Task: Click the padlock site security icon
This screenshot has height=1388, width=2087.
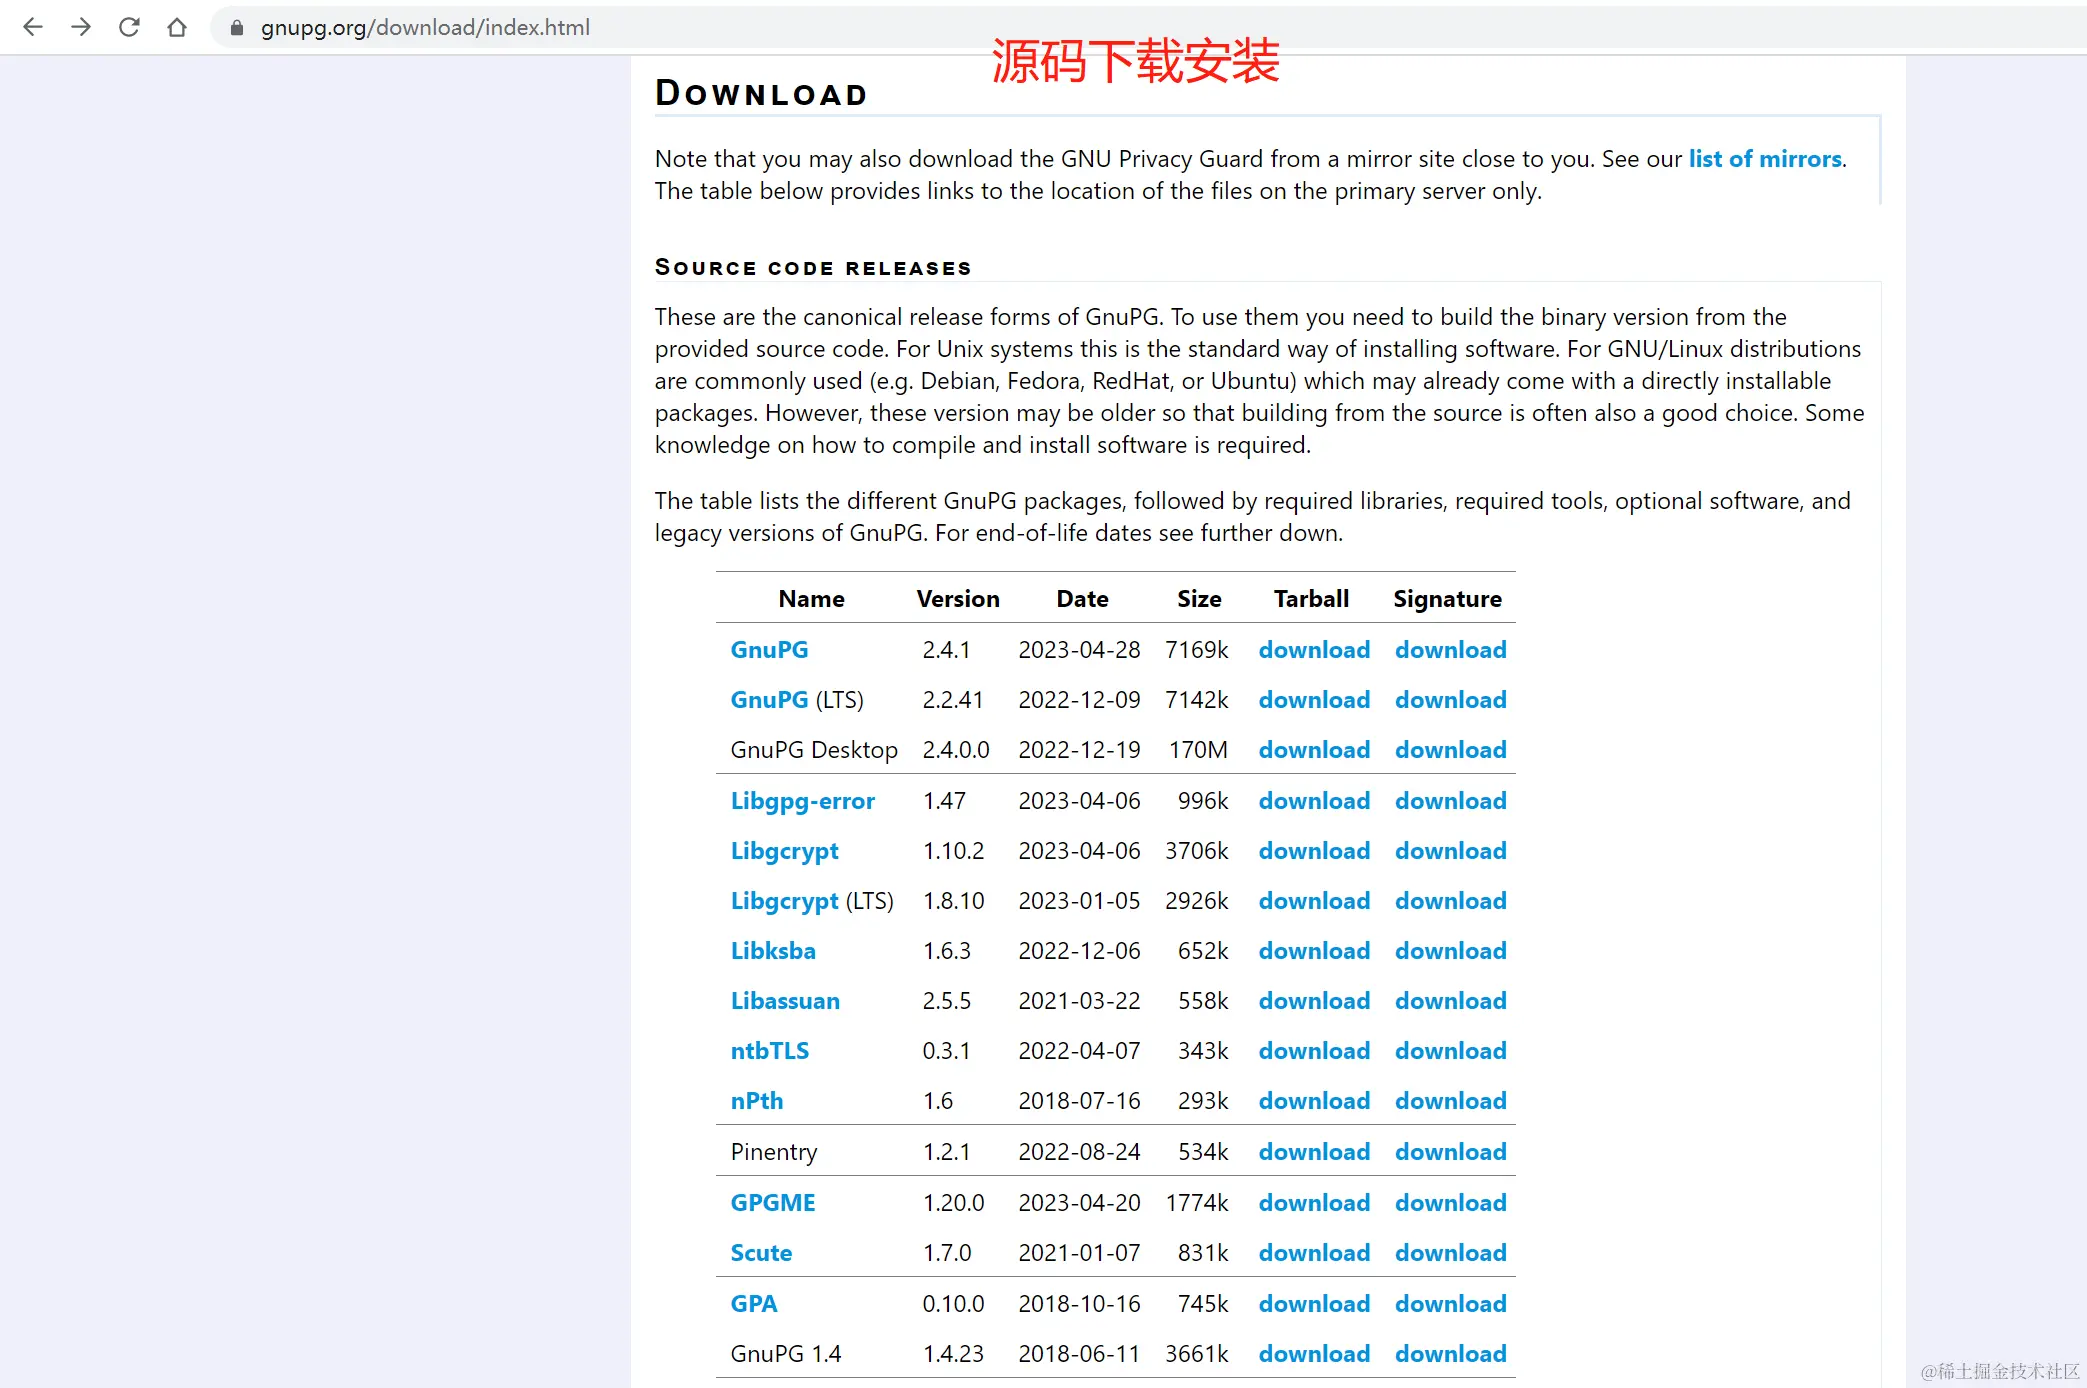Action: pyautogui.click(x=237, y=28)
